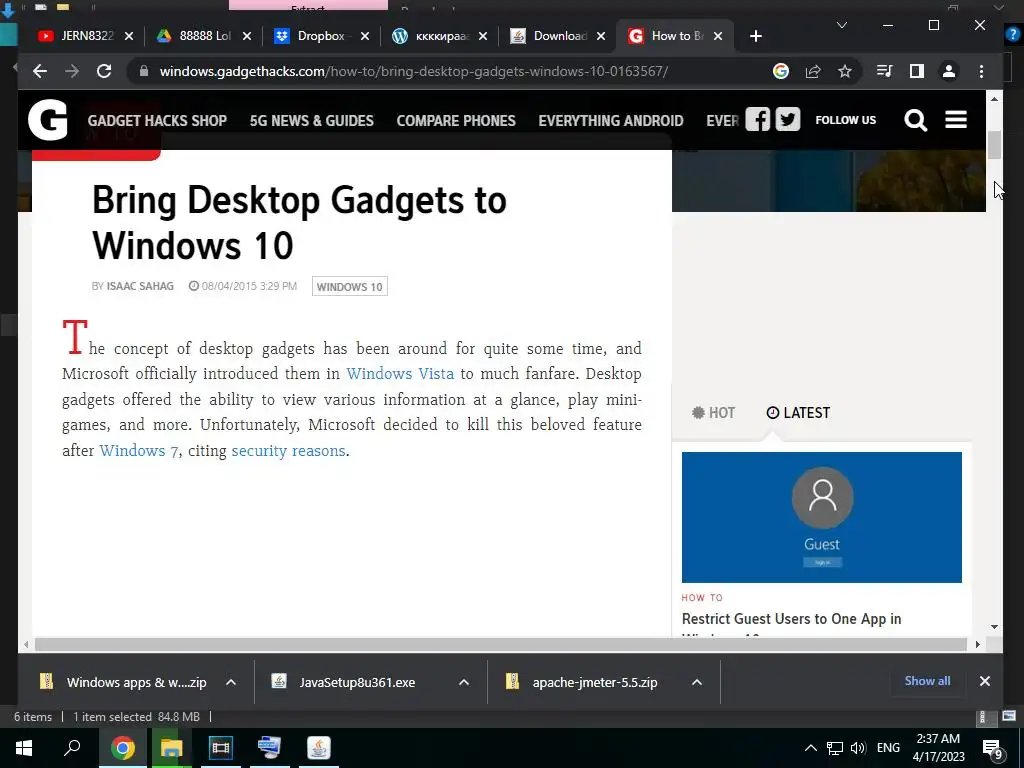Open COMPARE PHONES menu item
The height and width of the screenshot is (768, 1024).
[x=456, y=121]
